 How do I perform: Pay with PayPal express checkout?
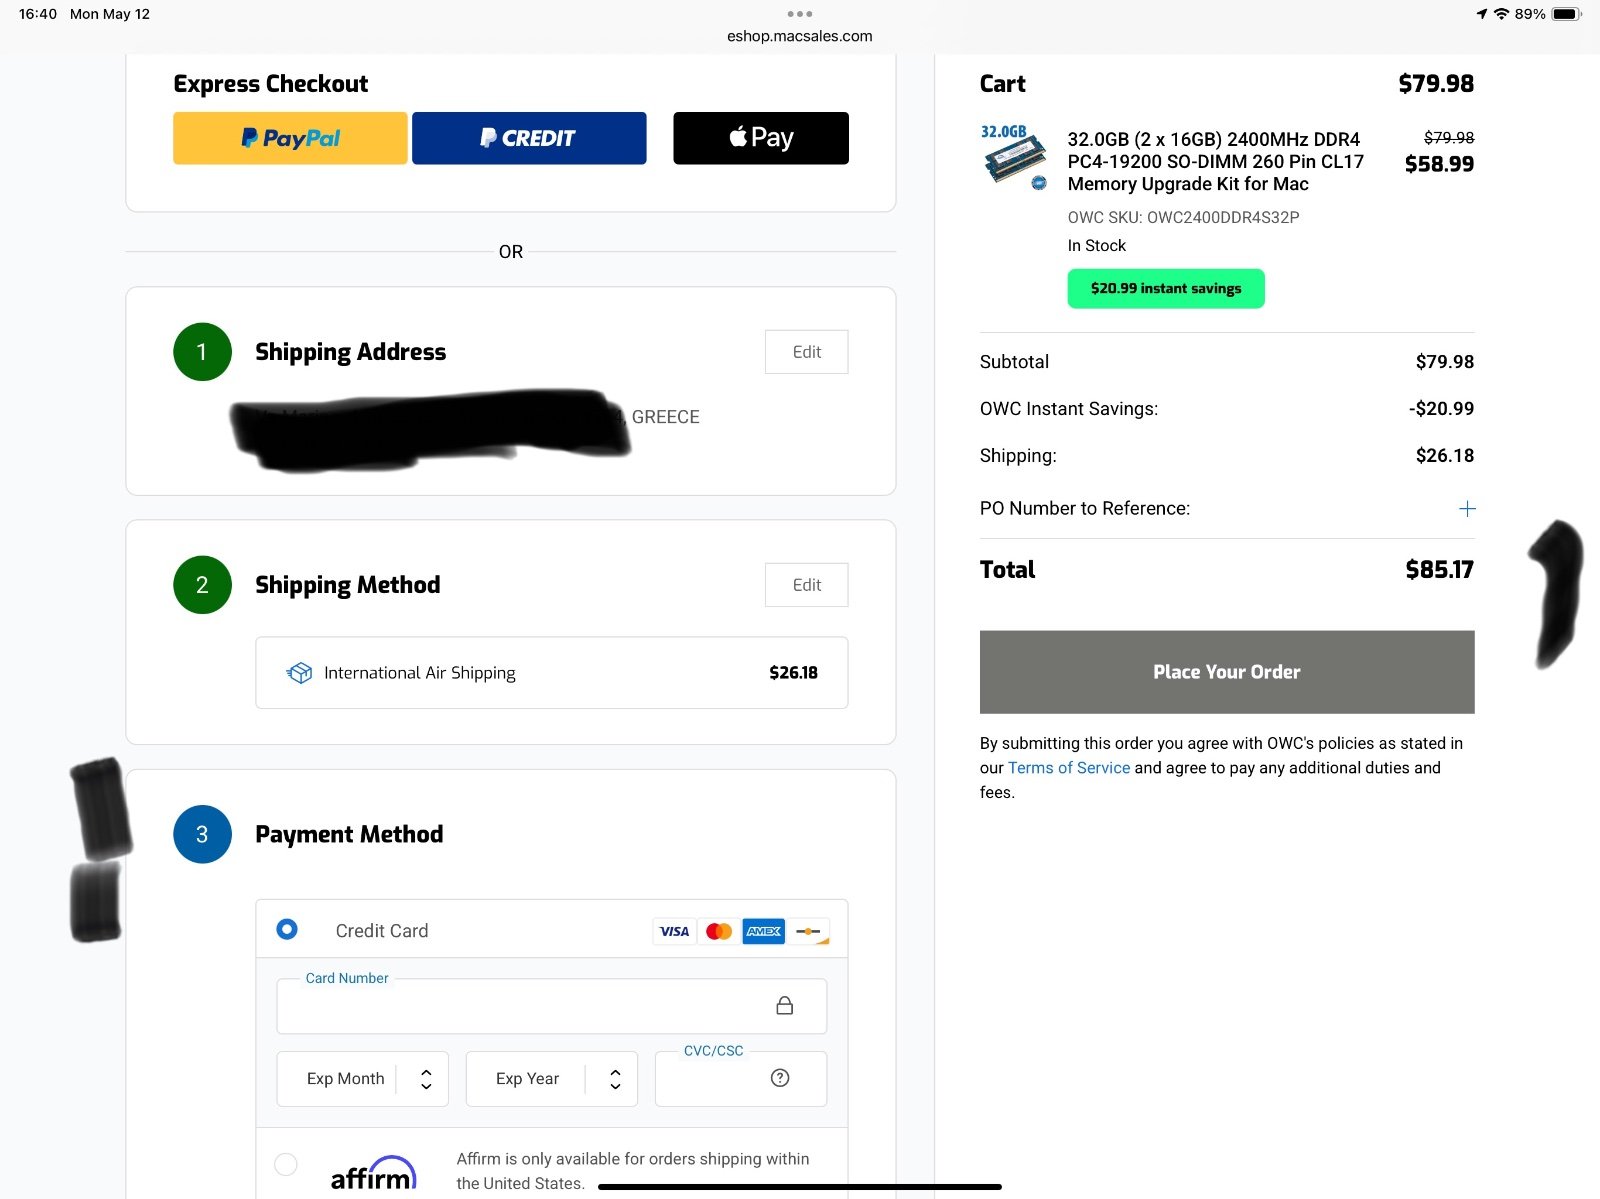tap(290, 138)
